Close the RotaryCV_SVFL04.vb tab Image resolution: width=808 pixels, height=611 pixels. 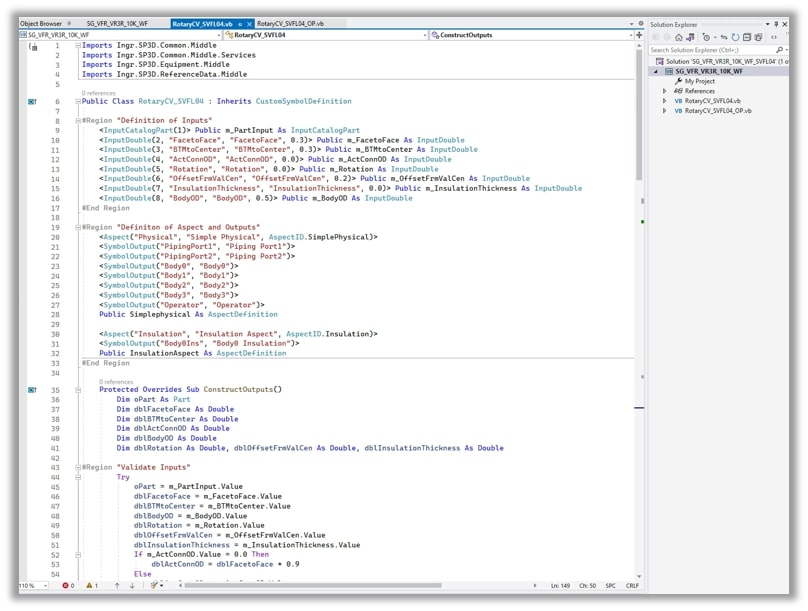(249, 24)
